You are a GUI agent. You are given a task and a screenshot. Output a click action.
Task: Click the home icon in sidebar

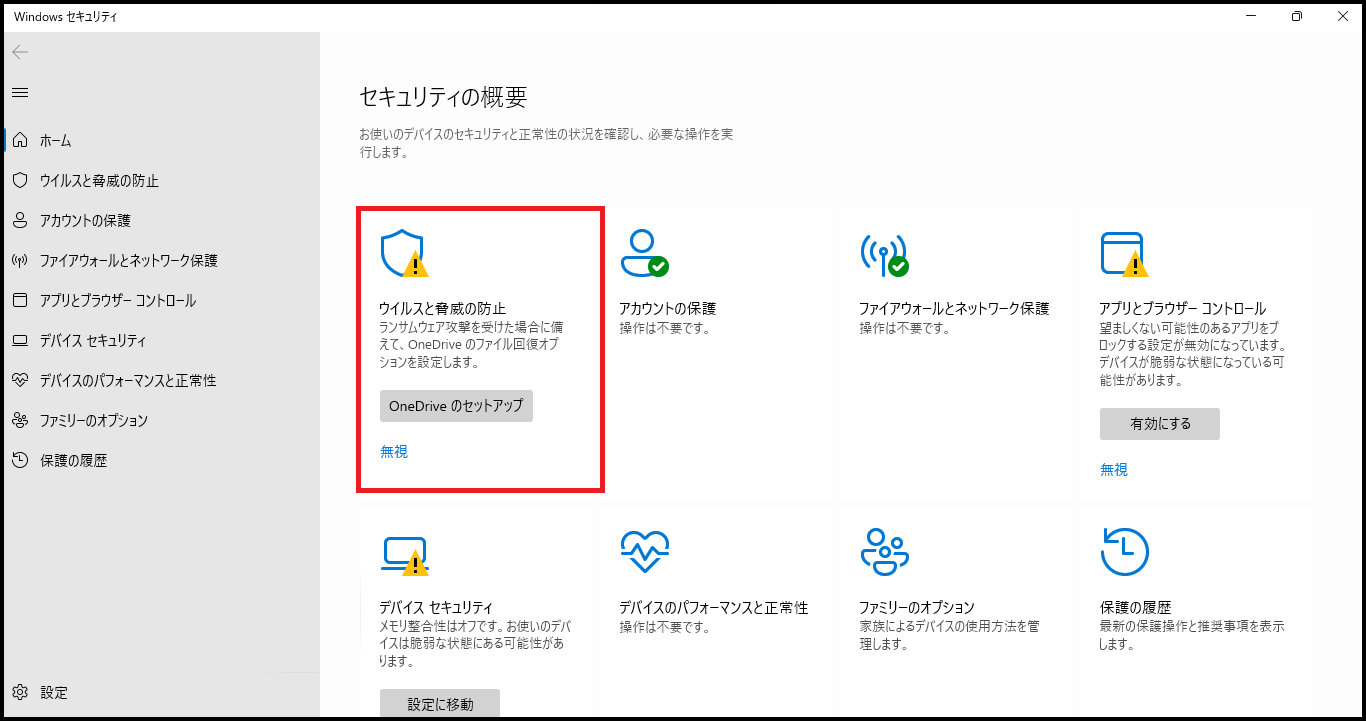pos(20,140)
